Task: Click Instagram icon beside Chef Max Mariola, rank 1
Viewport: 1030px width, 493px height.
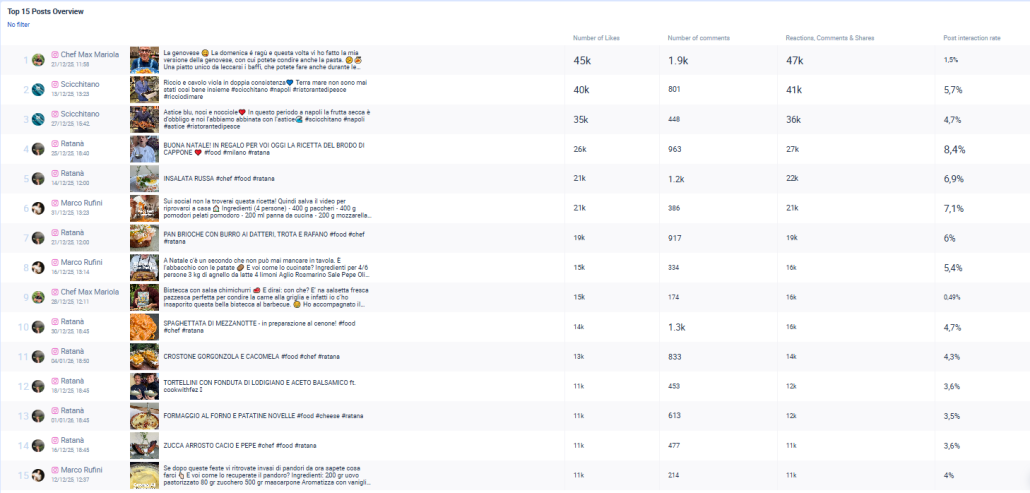Action: (56, 54)
